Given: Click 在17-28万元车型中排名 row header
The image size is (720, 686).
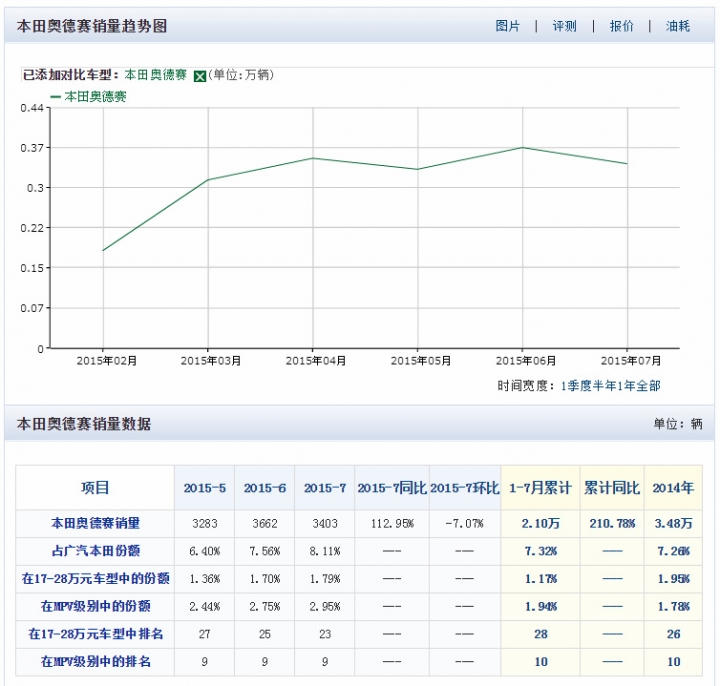Looking at the screenshot, I should pyautogui.click(x=95, y=634).
